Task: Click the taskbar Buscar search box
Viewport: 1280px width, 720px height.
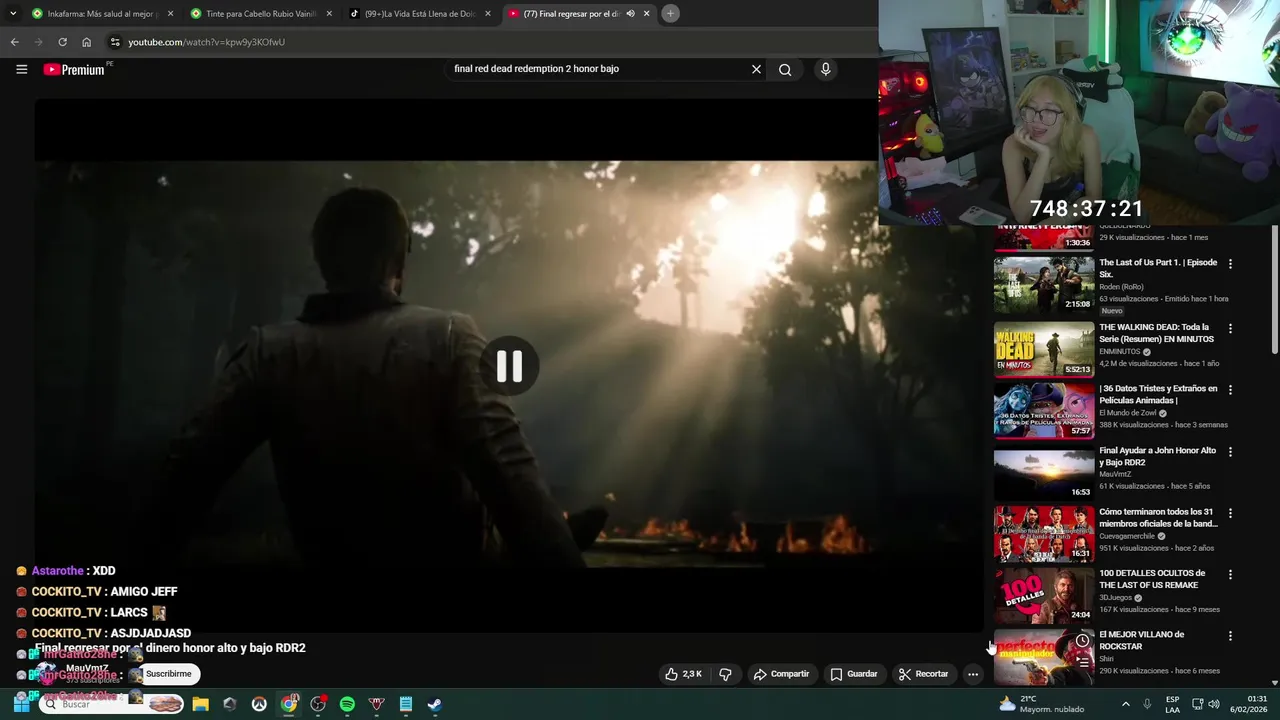Action: coord(113,704)
